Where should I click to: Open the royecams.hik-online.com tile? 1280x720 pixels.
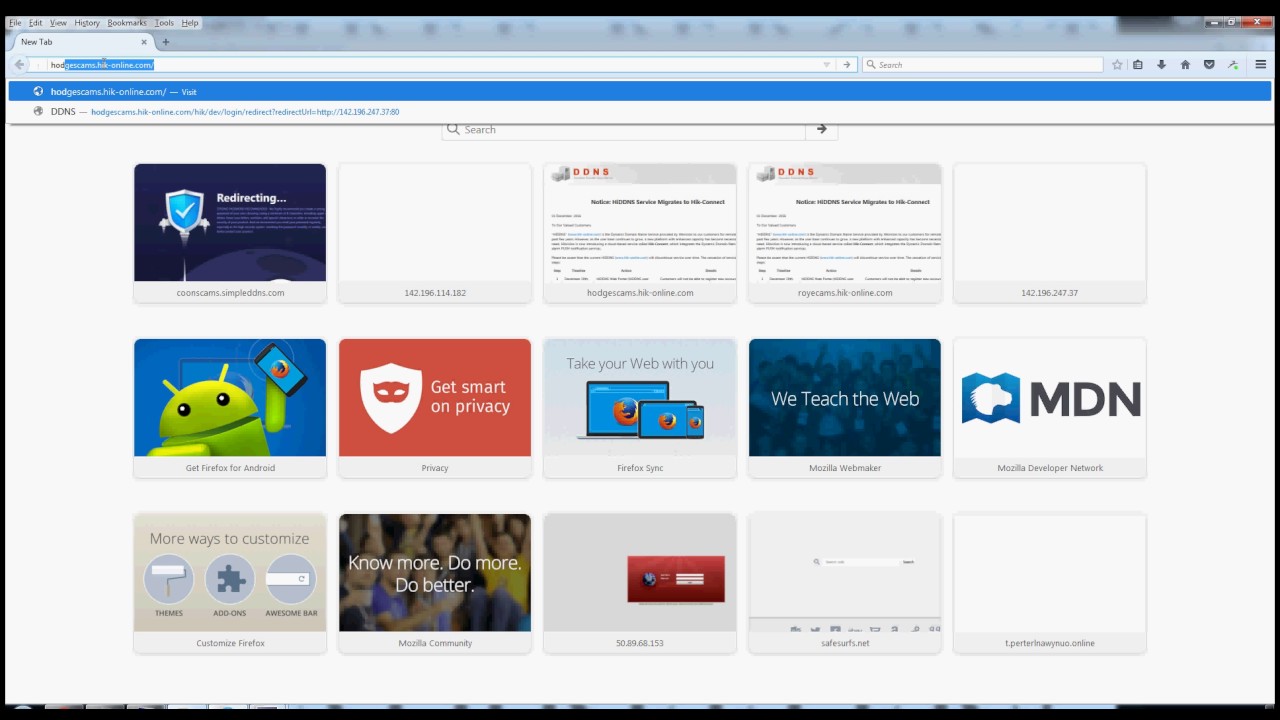(845, 232)
